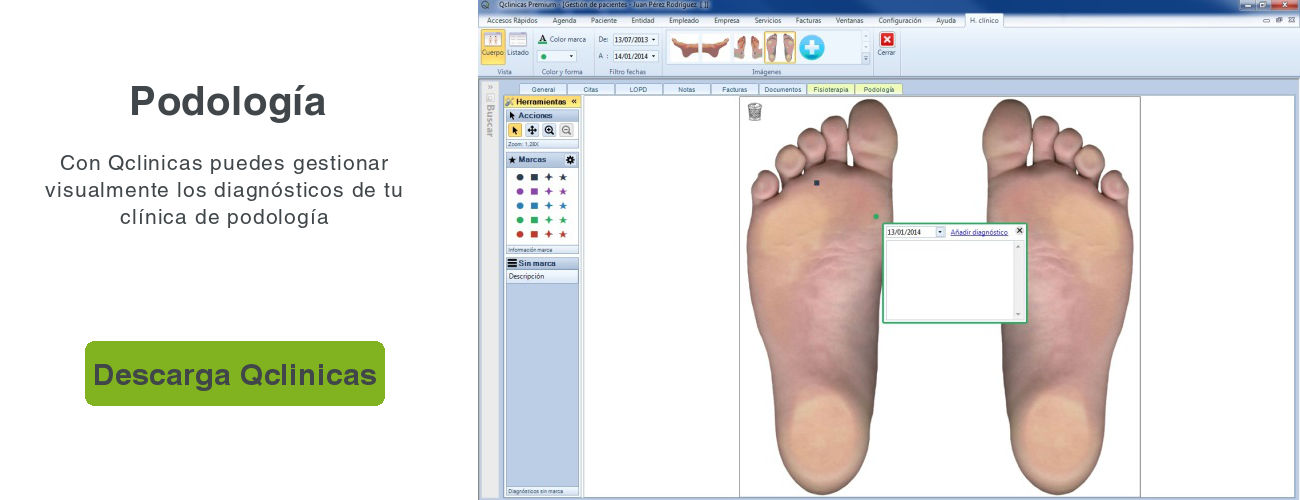Select the H. clínico ribbon tab

click(x=984, y=20)
